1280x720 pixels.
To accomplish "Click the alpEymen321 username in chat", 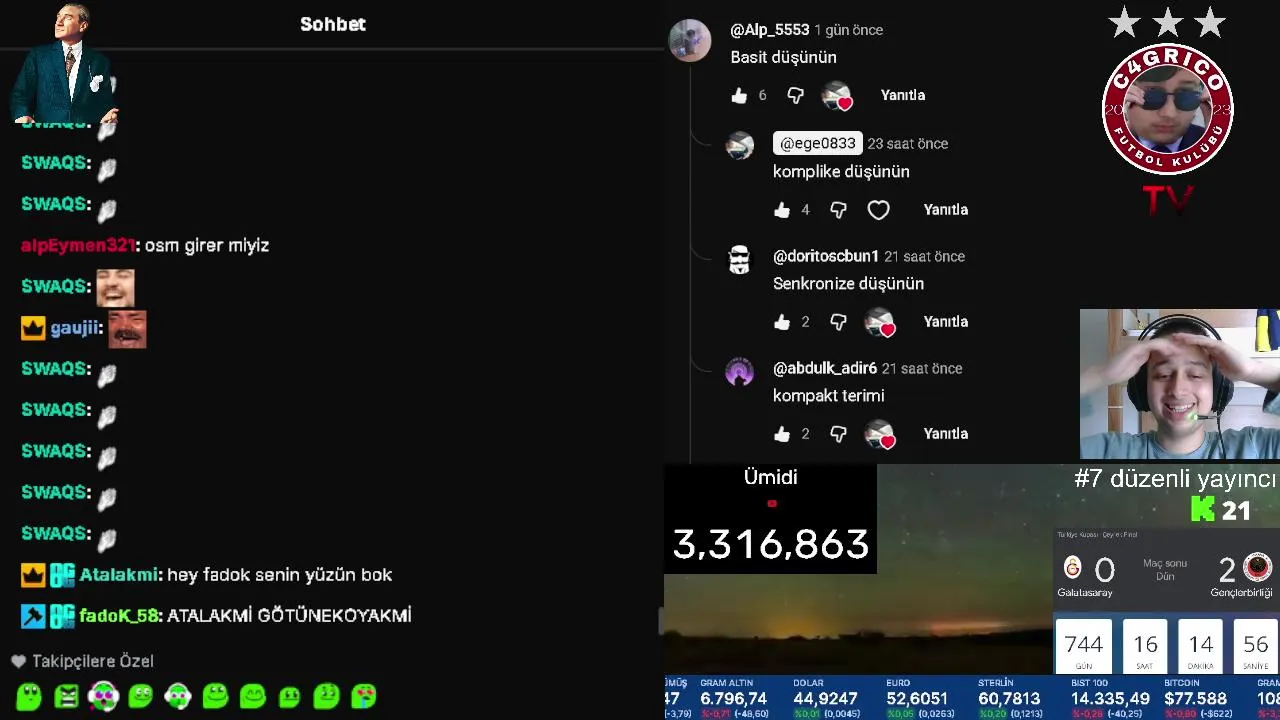I will 78,245.
